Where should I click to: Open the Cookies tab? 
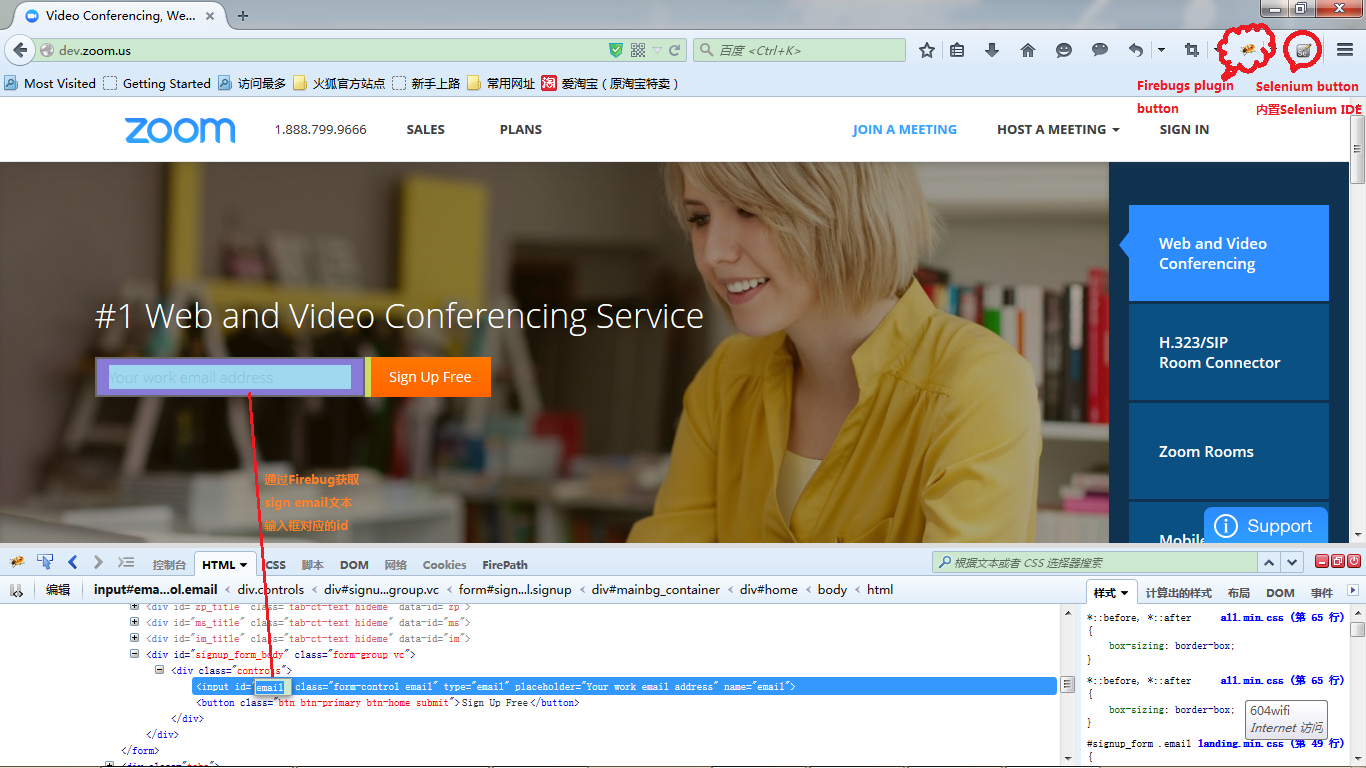(444, 565)
